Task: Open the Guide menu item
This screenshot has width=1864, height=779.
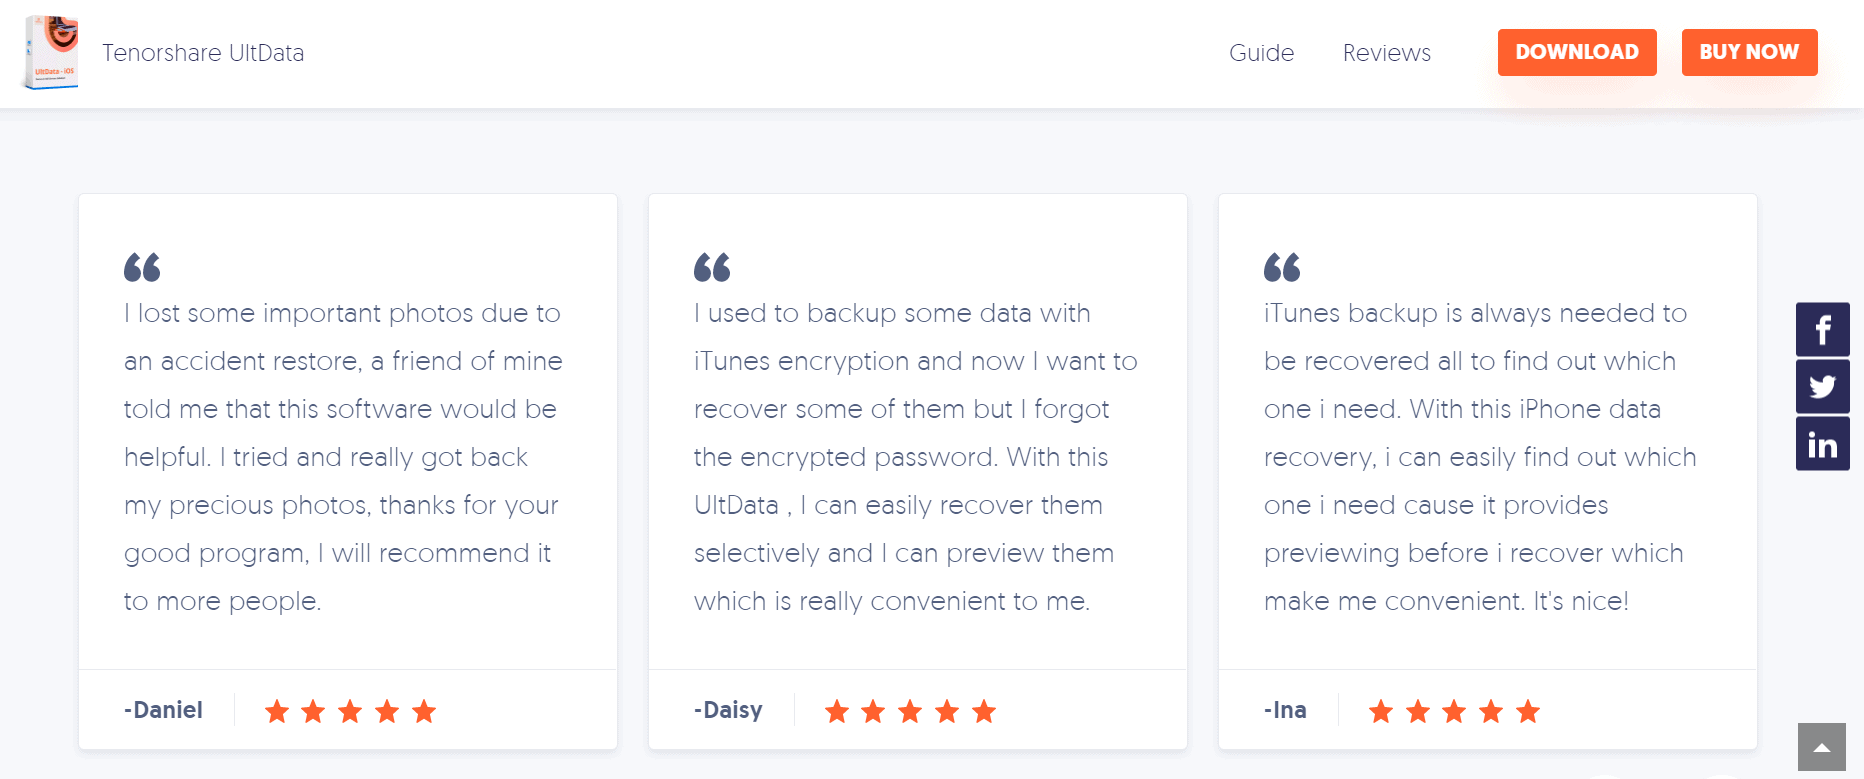Action: coord(1261,52)
